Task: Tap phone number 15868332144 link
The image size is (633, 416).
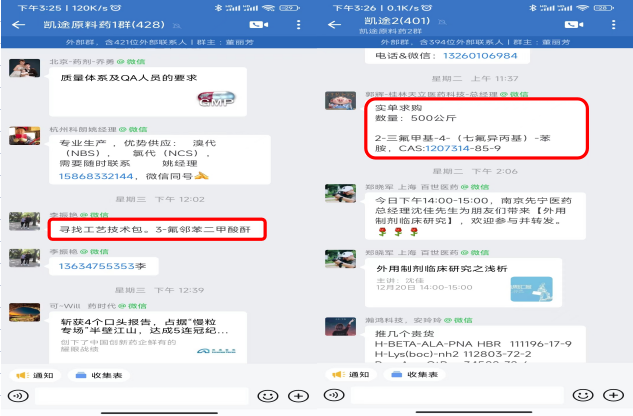Action: [x=96, y=176]
